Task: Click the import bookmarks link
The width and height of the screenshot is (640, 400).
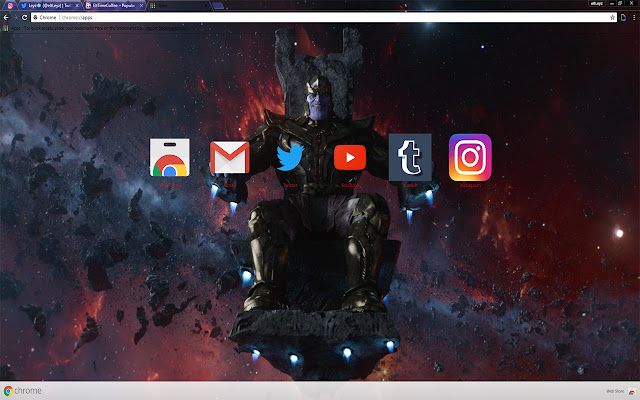Action: [x=168, y=28]
